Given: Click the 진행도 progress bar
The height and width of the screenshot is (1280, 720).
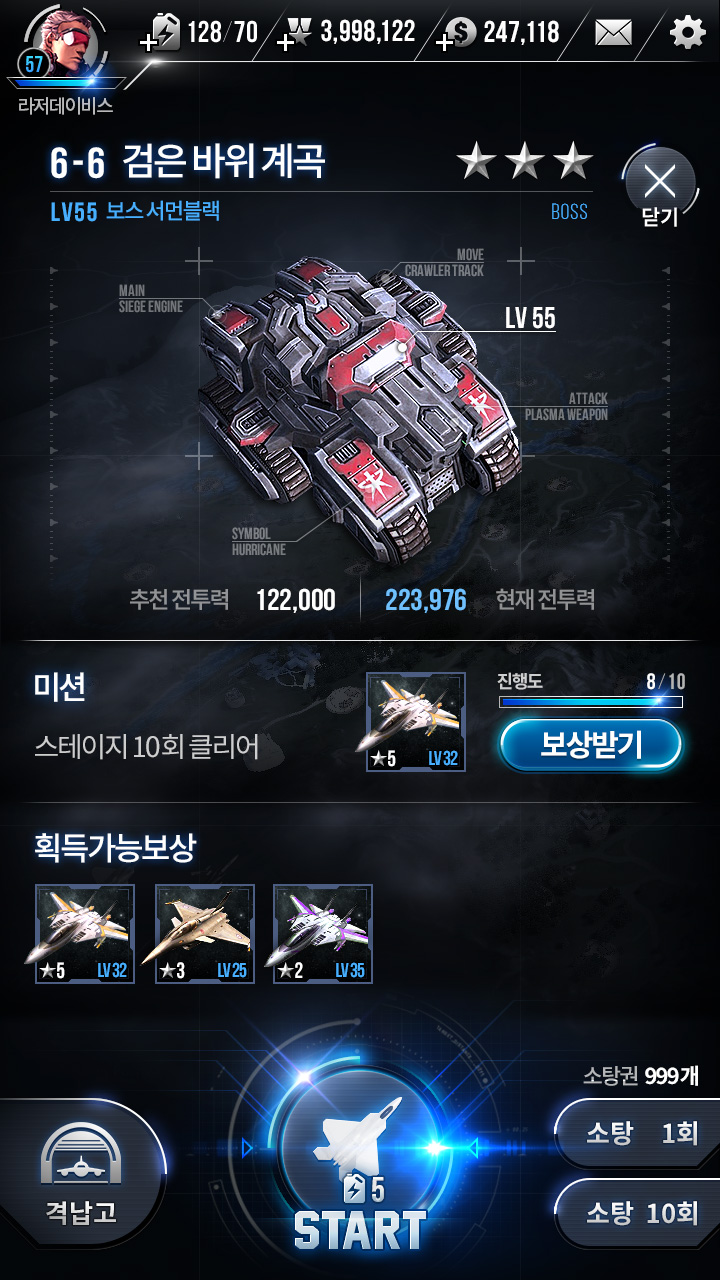Looking at the screenshot, I should pos(591,702).
